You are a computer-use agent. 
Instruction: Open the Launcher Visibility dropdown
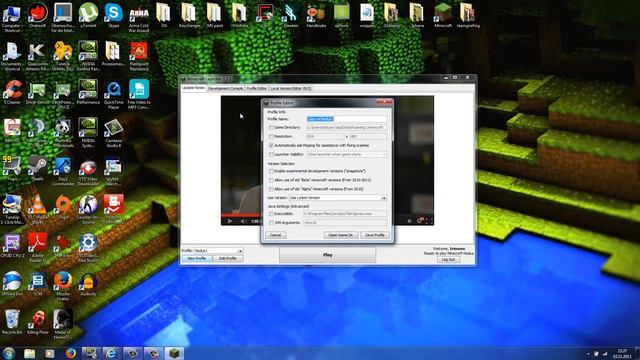(x=347, y=154)
